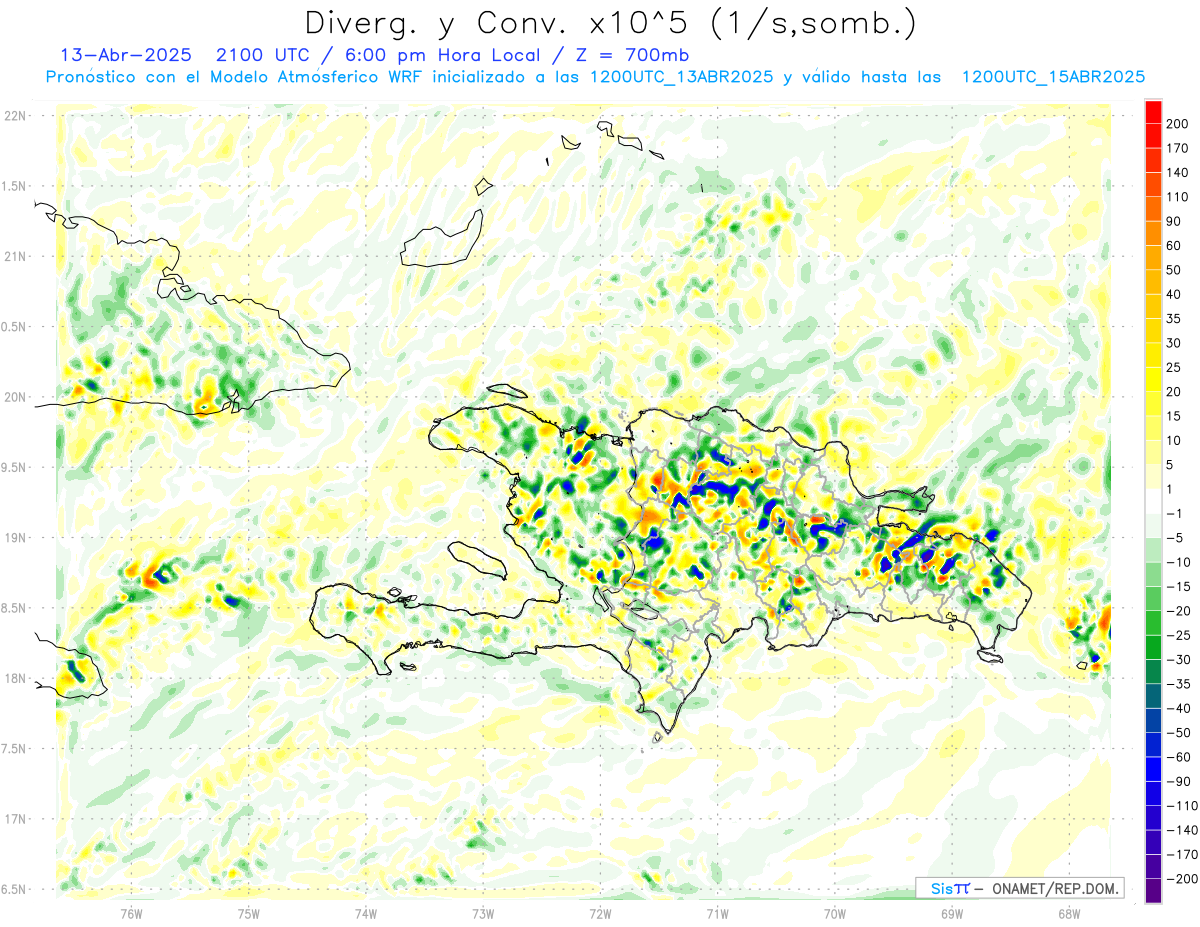Click the "Pronóstico con el Modelo Atmosferico WRF" text

[x=234, y=77]
